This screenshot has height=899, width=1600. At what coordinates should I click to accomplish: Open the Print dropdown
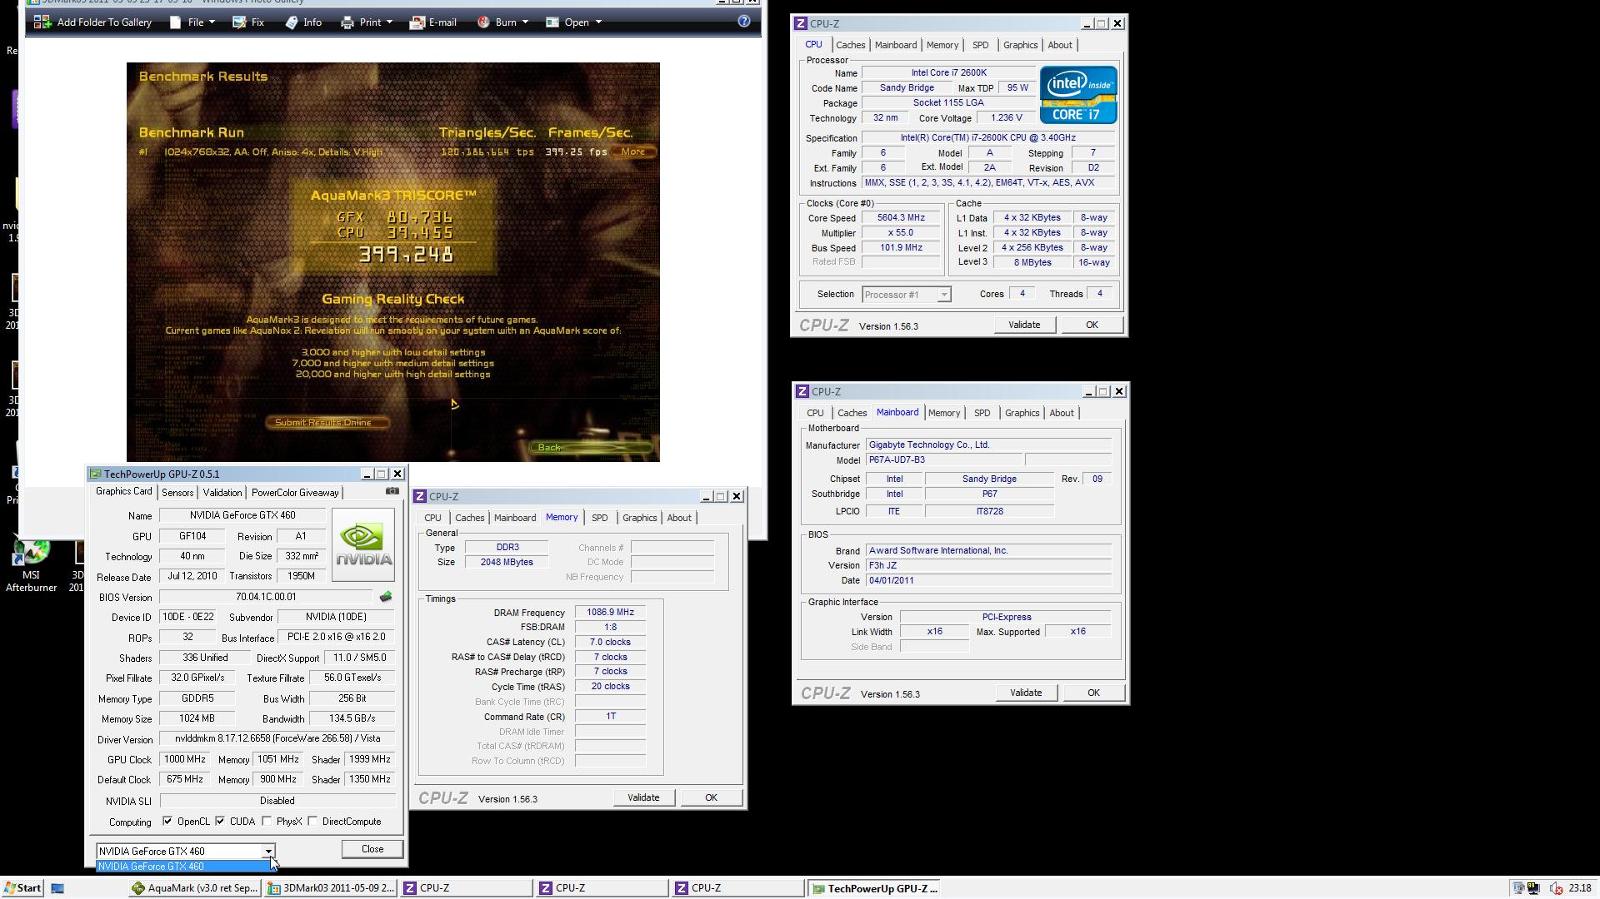[367, 22]
